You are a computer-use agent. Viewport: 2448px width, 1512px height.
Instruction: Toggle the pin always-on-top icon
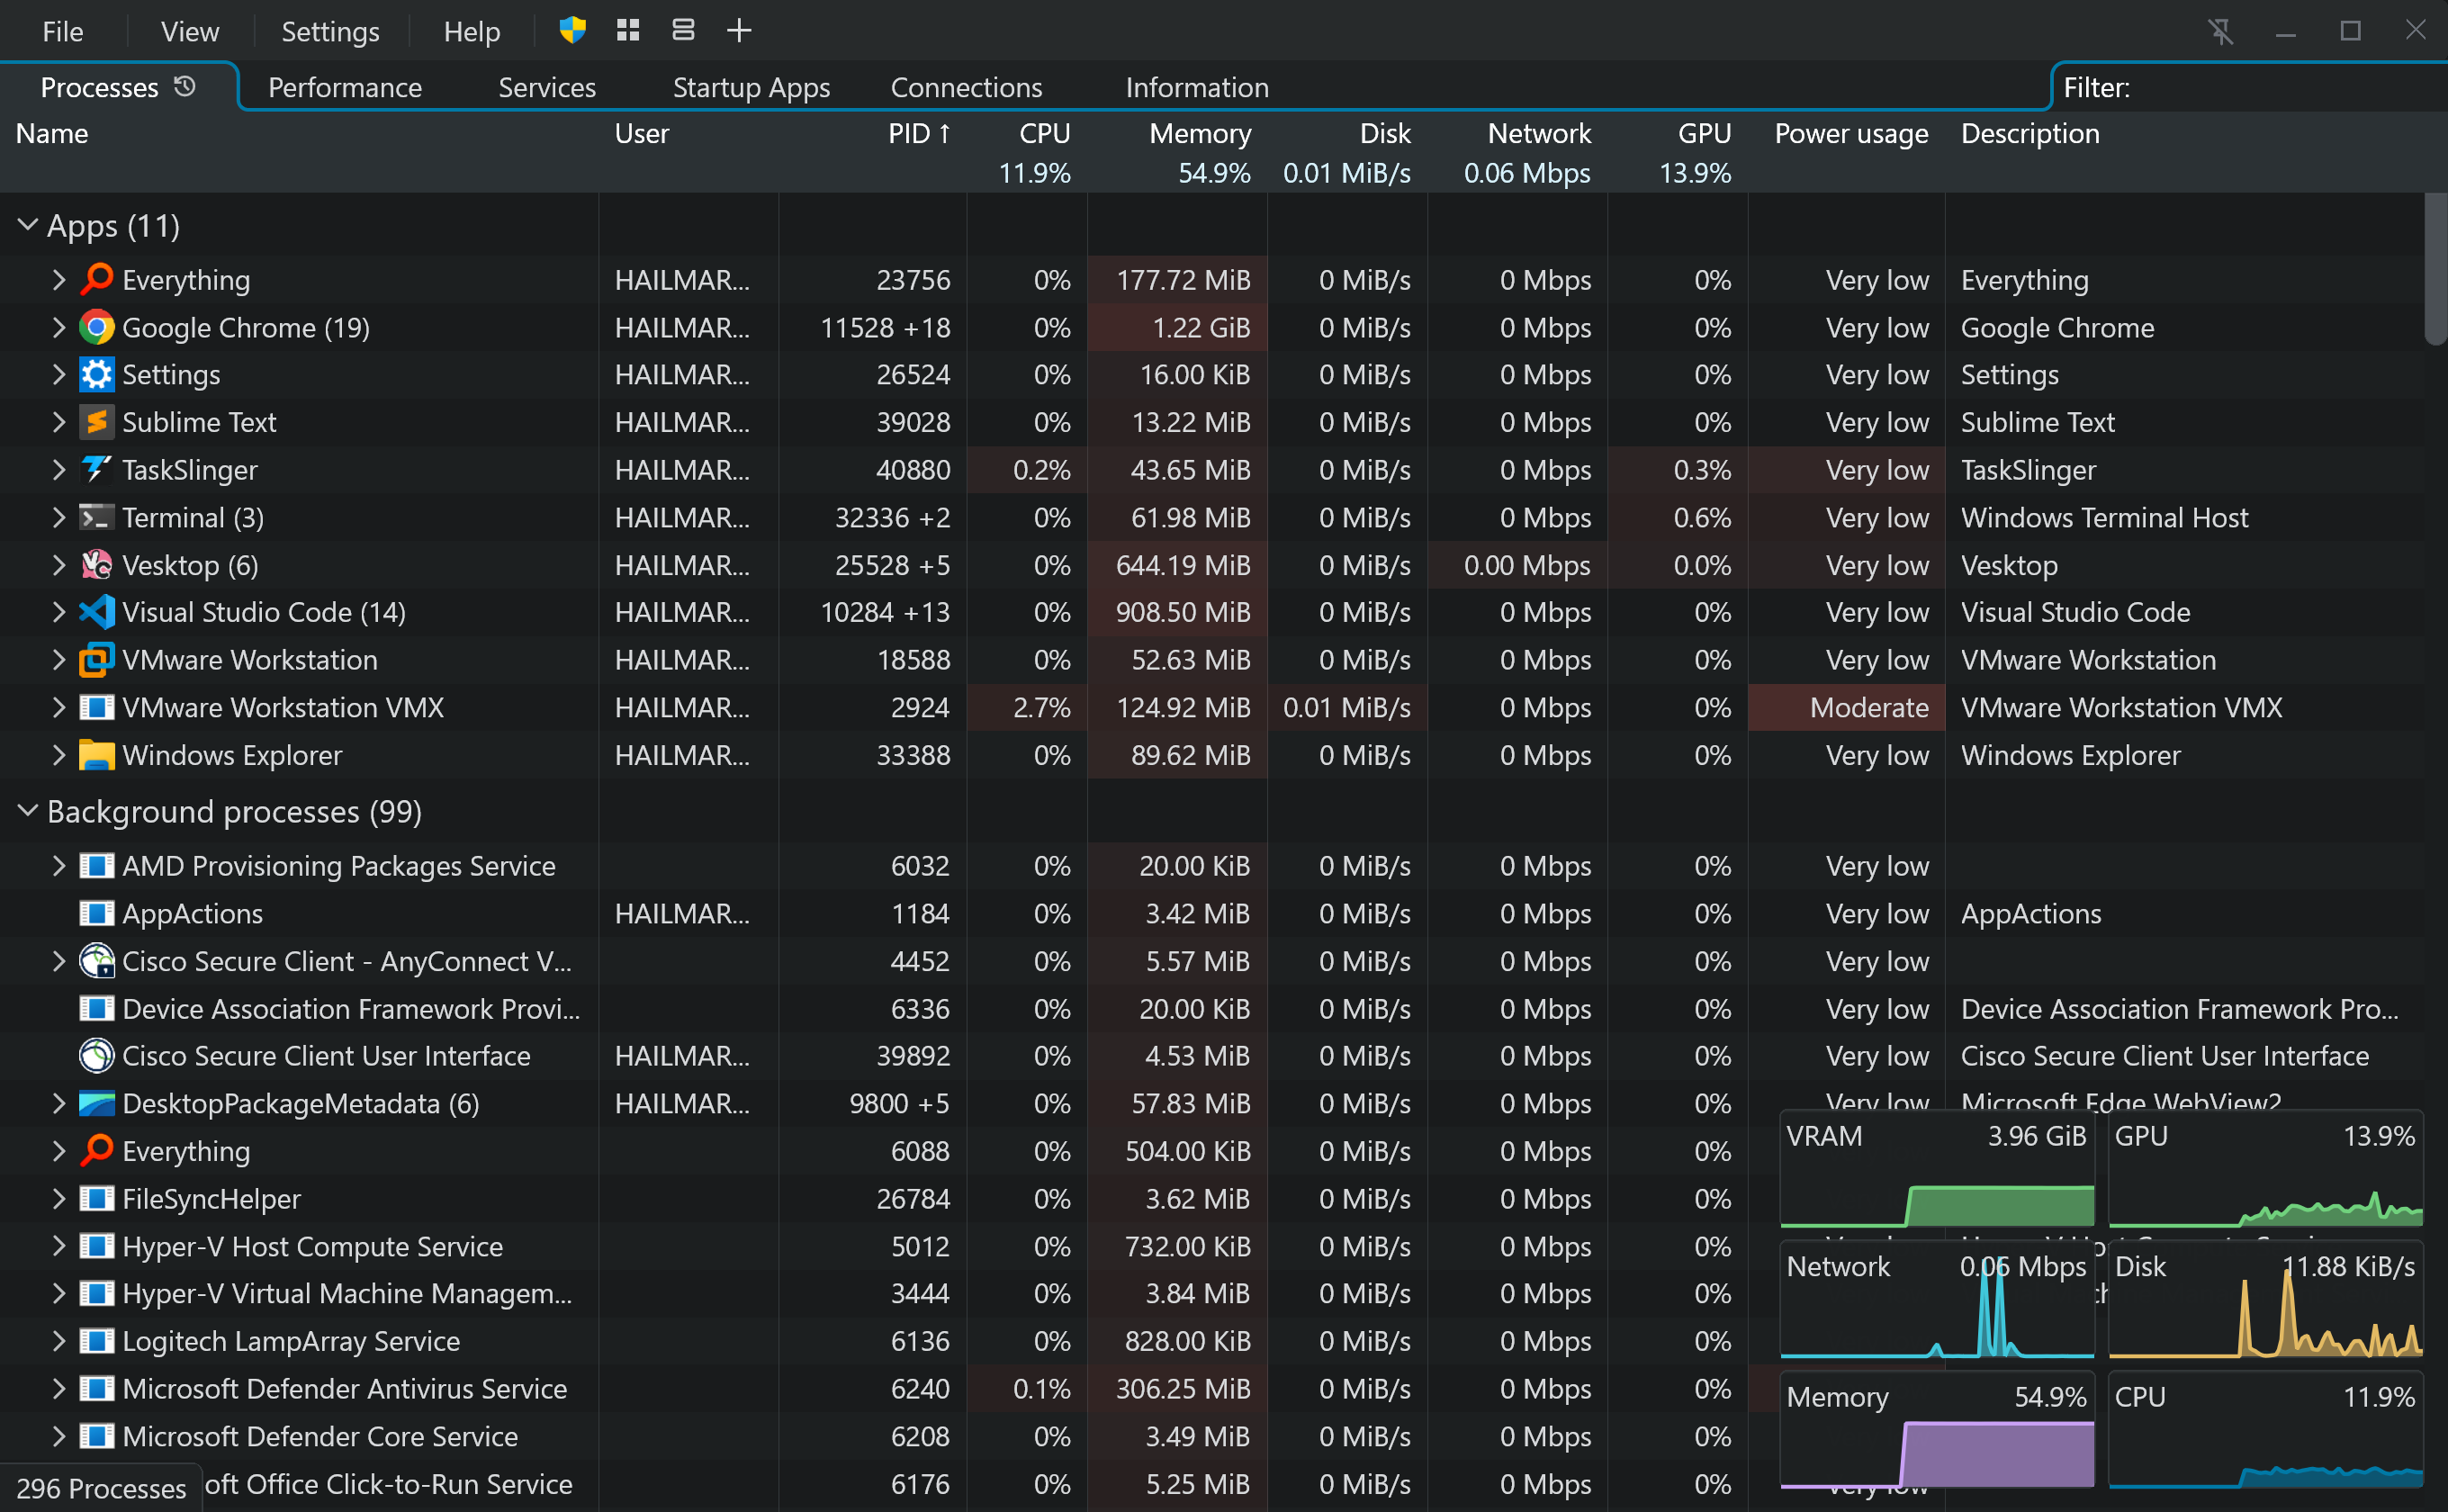click(2220, 31)
